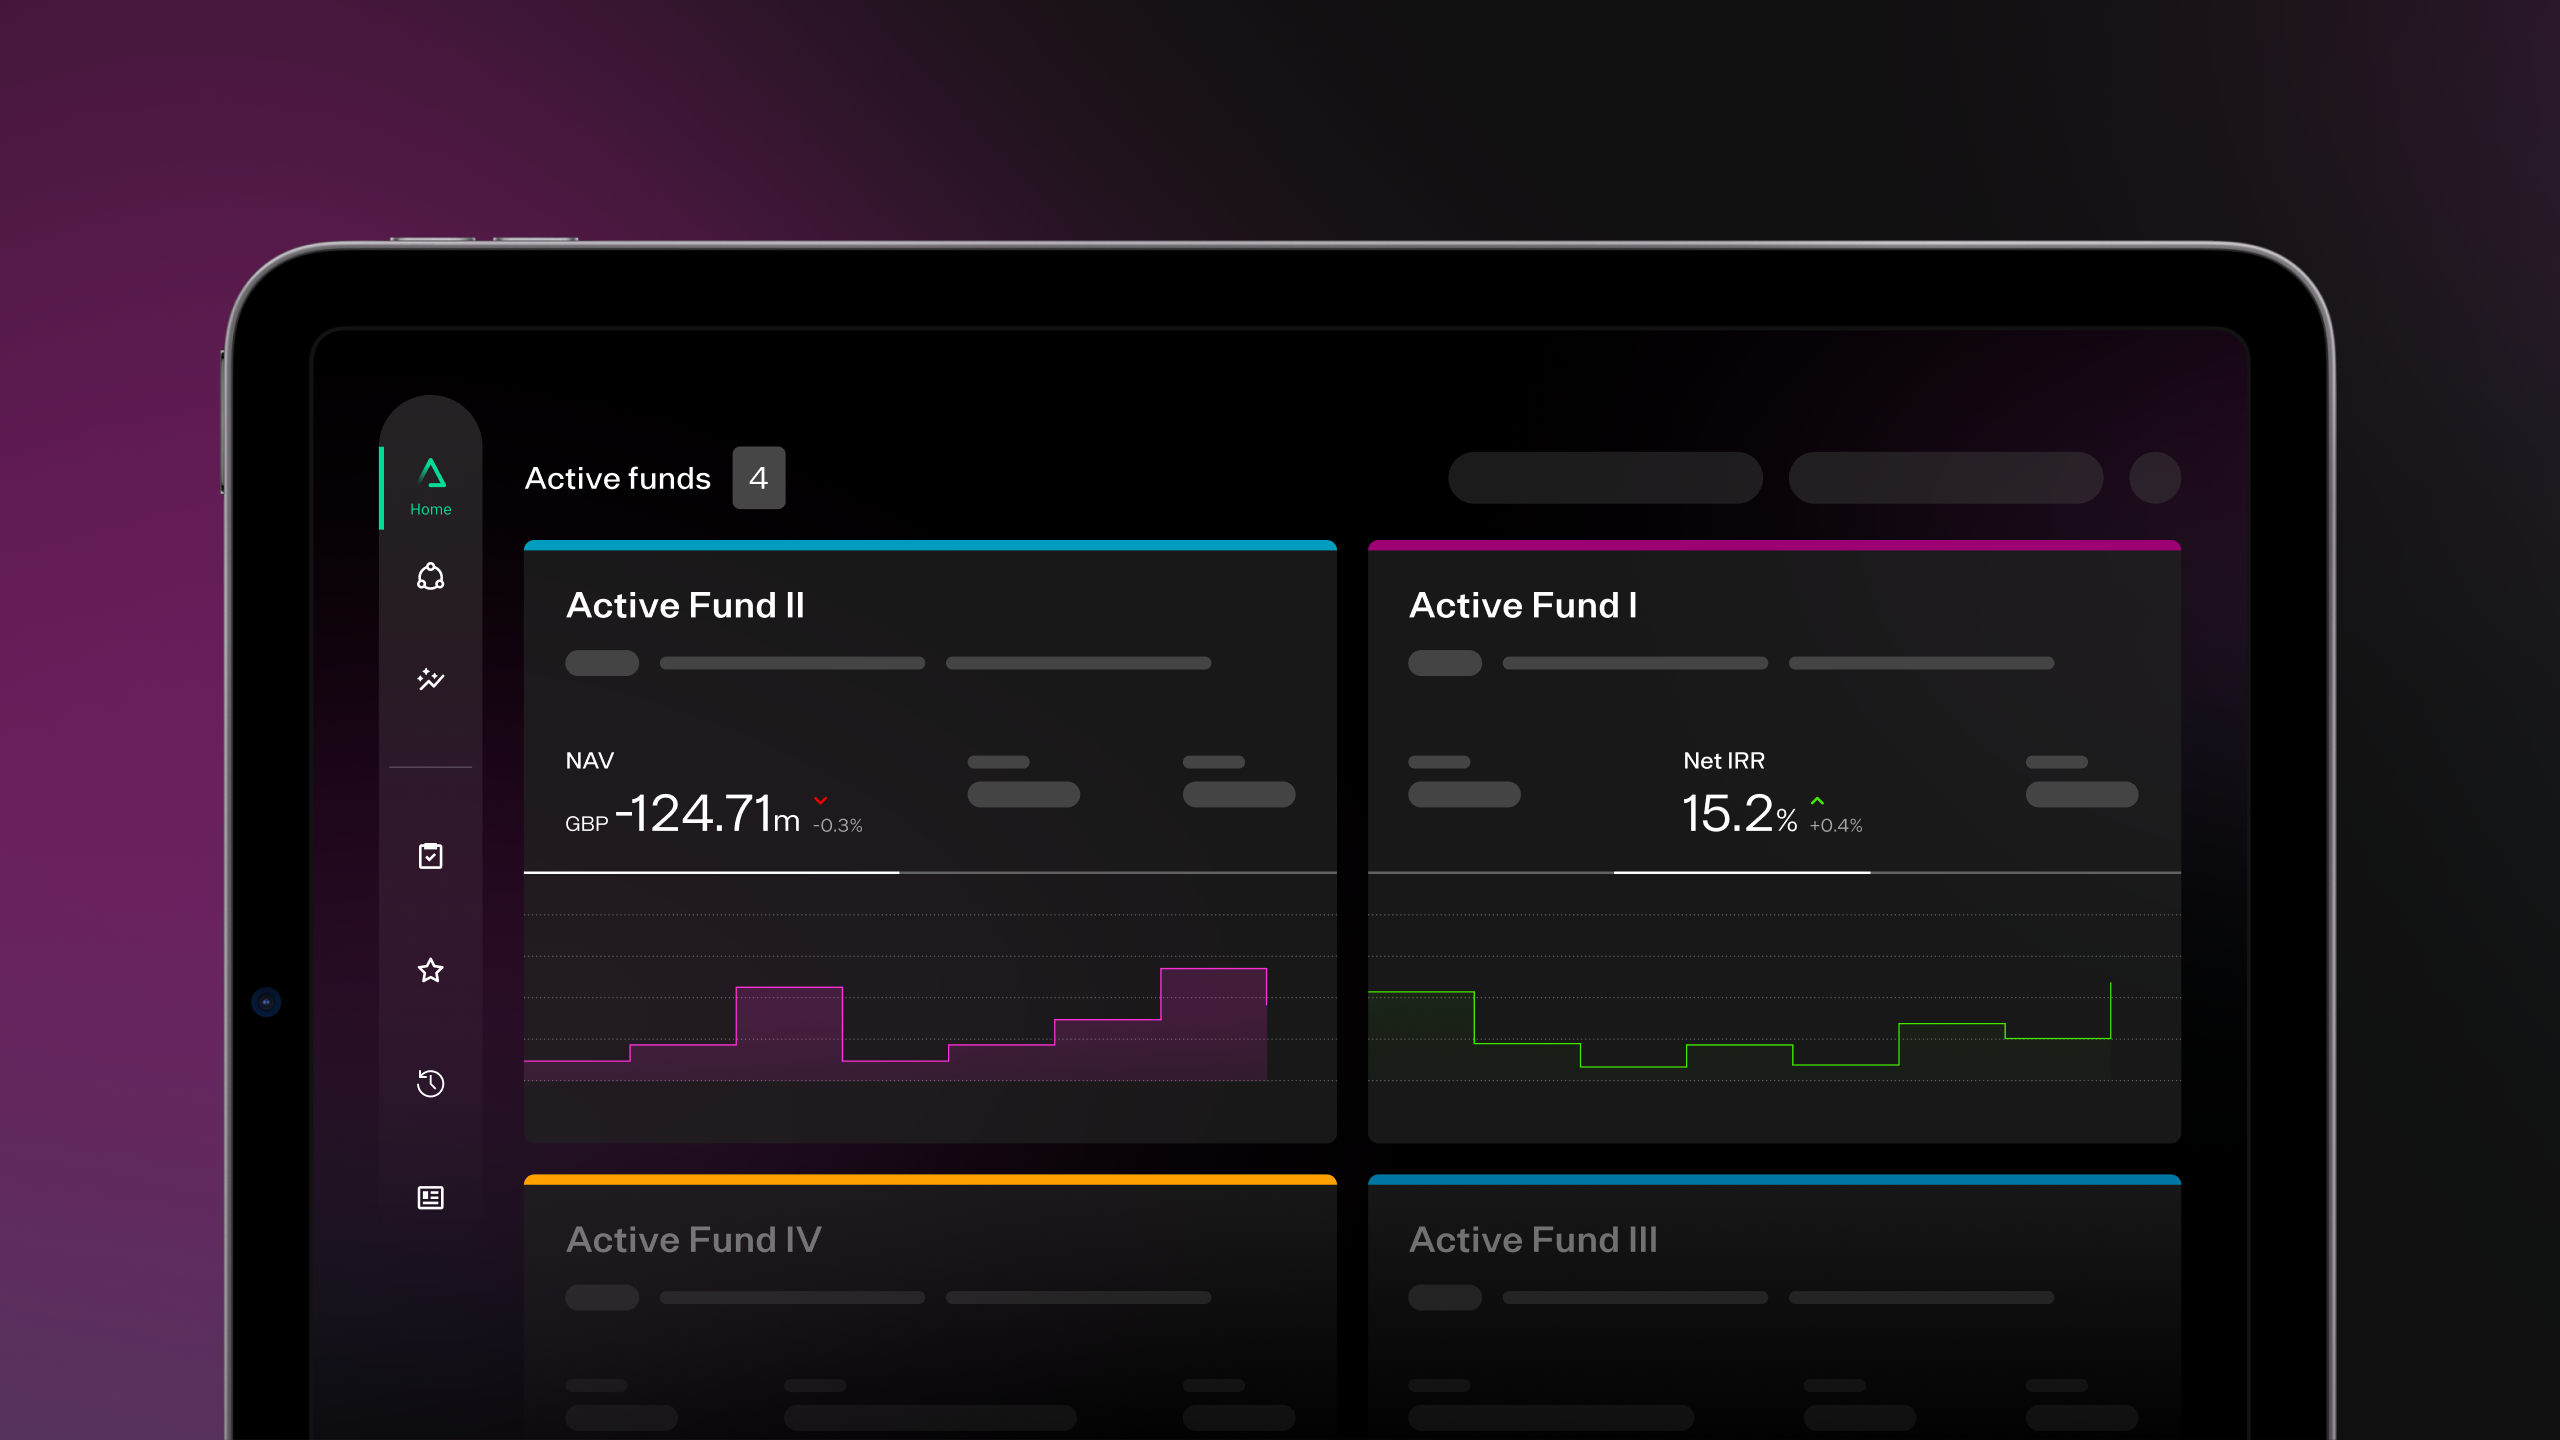Click the active funds count badge showing 4
The image size is (2560, 1440).
(758, 478)
